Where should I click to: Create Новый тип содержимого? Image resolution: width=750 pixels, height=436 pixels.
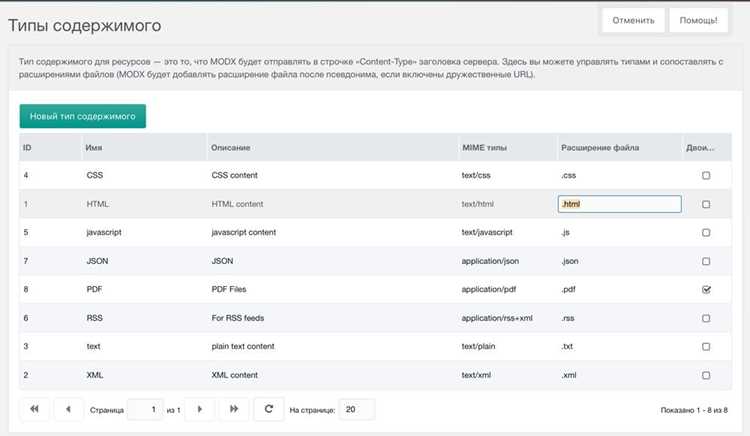tap(83, 116)
